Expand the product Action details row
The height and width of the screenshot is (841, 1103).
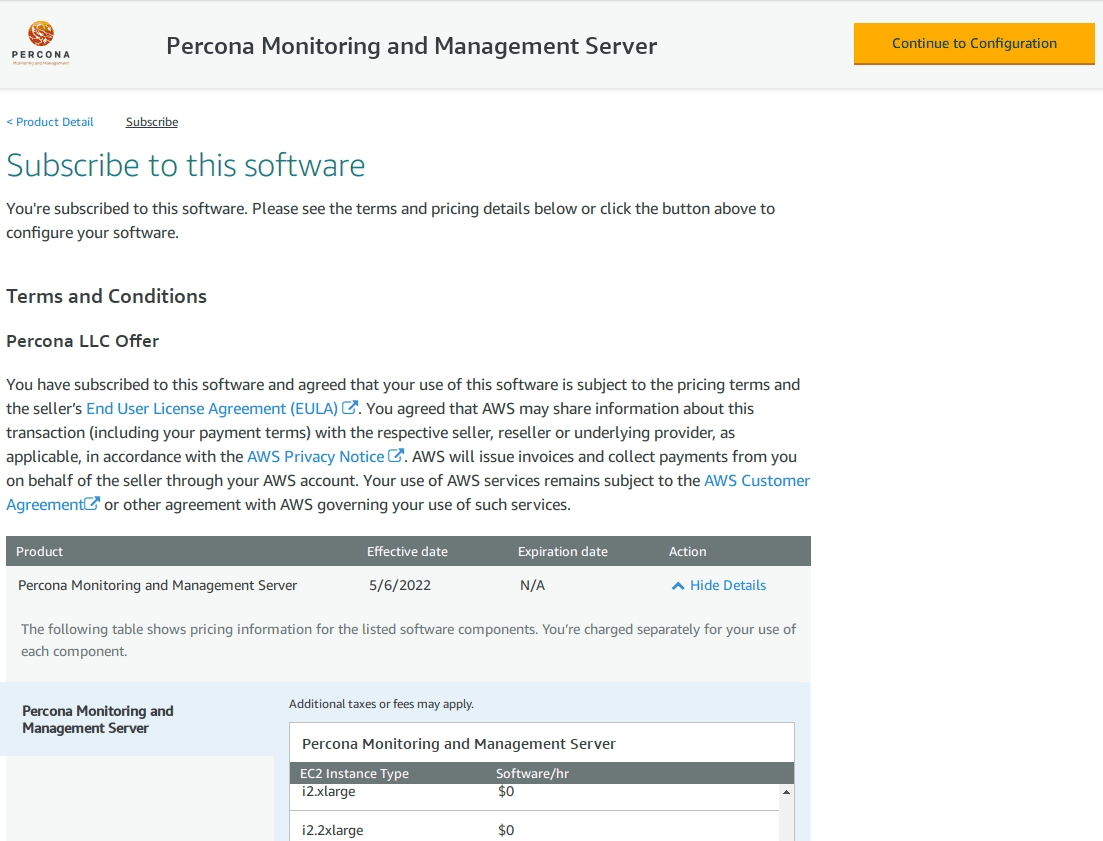pyautogui.click(x=718, y=585)
